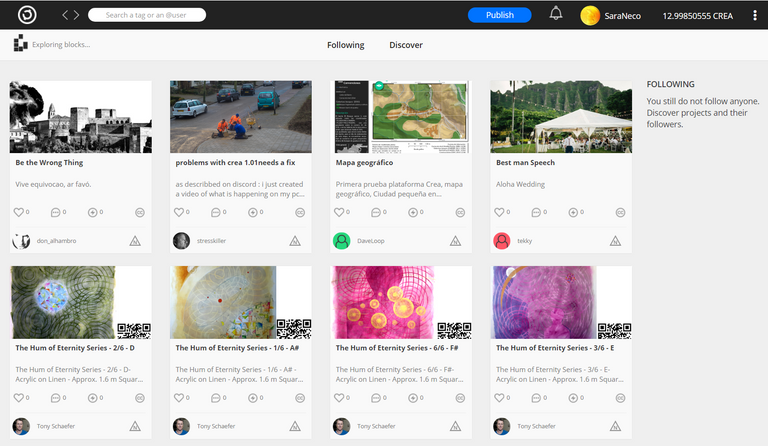Open comments on problems with crea post

pos(216,212)
